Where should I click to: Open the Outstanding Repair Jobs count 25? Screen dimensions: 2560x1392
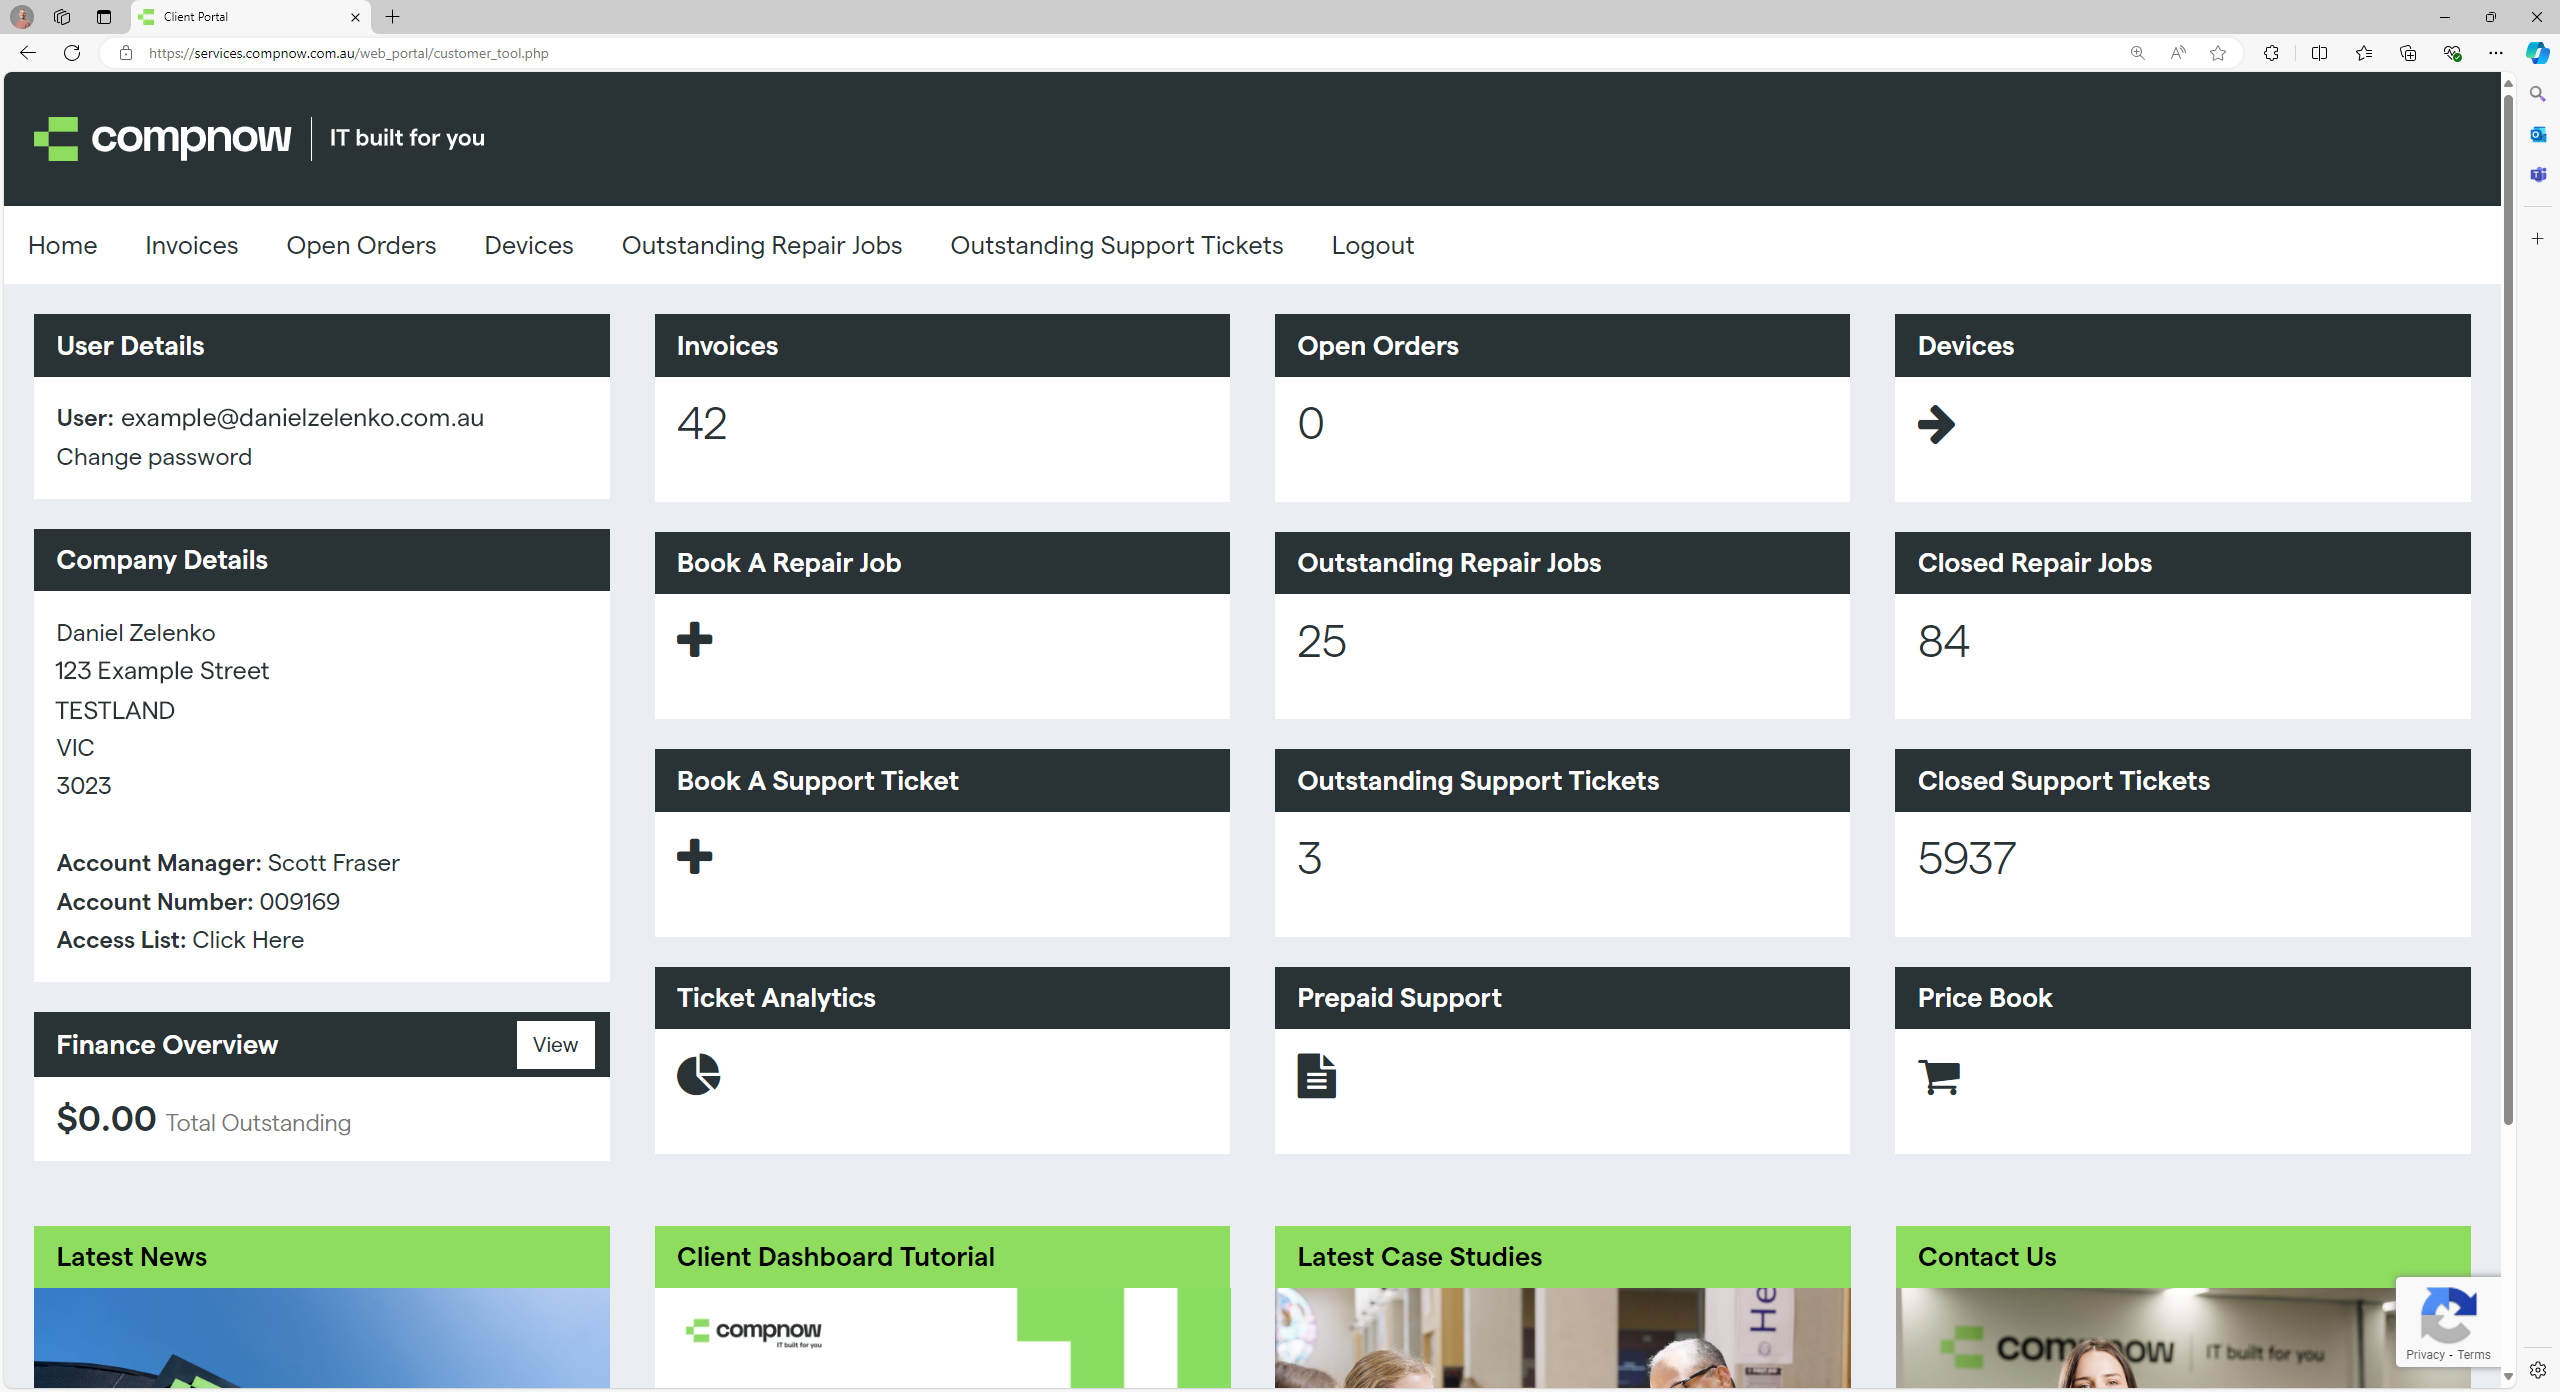pyautogui.click(x=1322, y=641)
